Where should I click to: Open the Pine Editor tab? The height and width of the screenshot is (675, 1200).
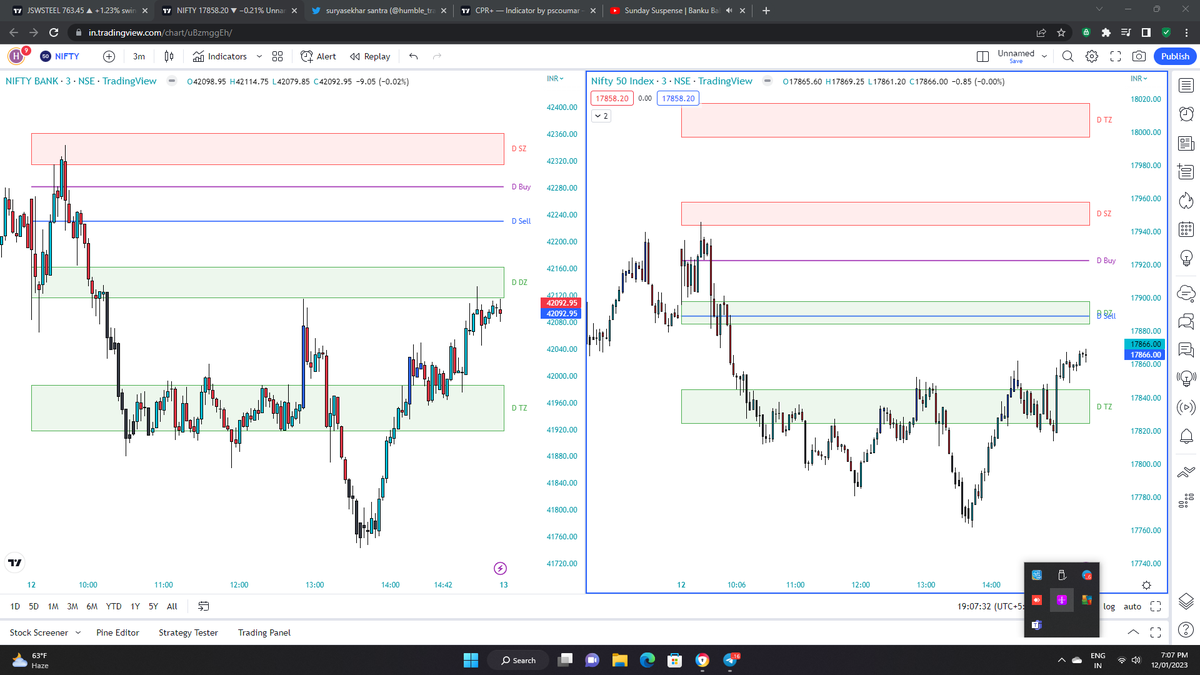click(118, 632)
